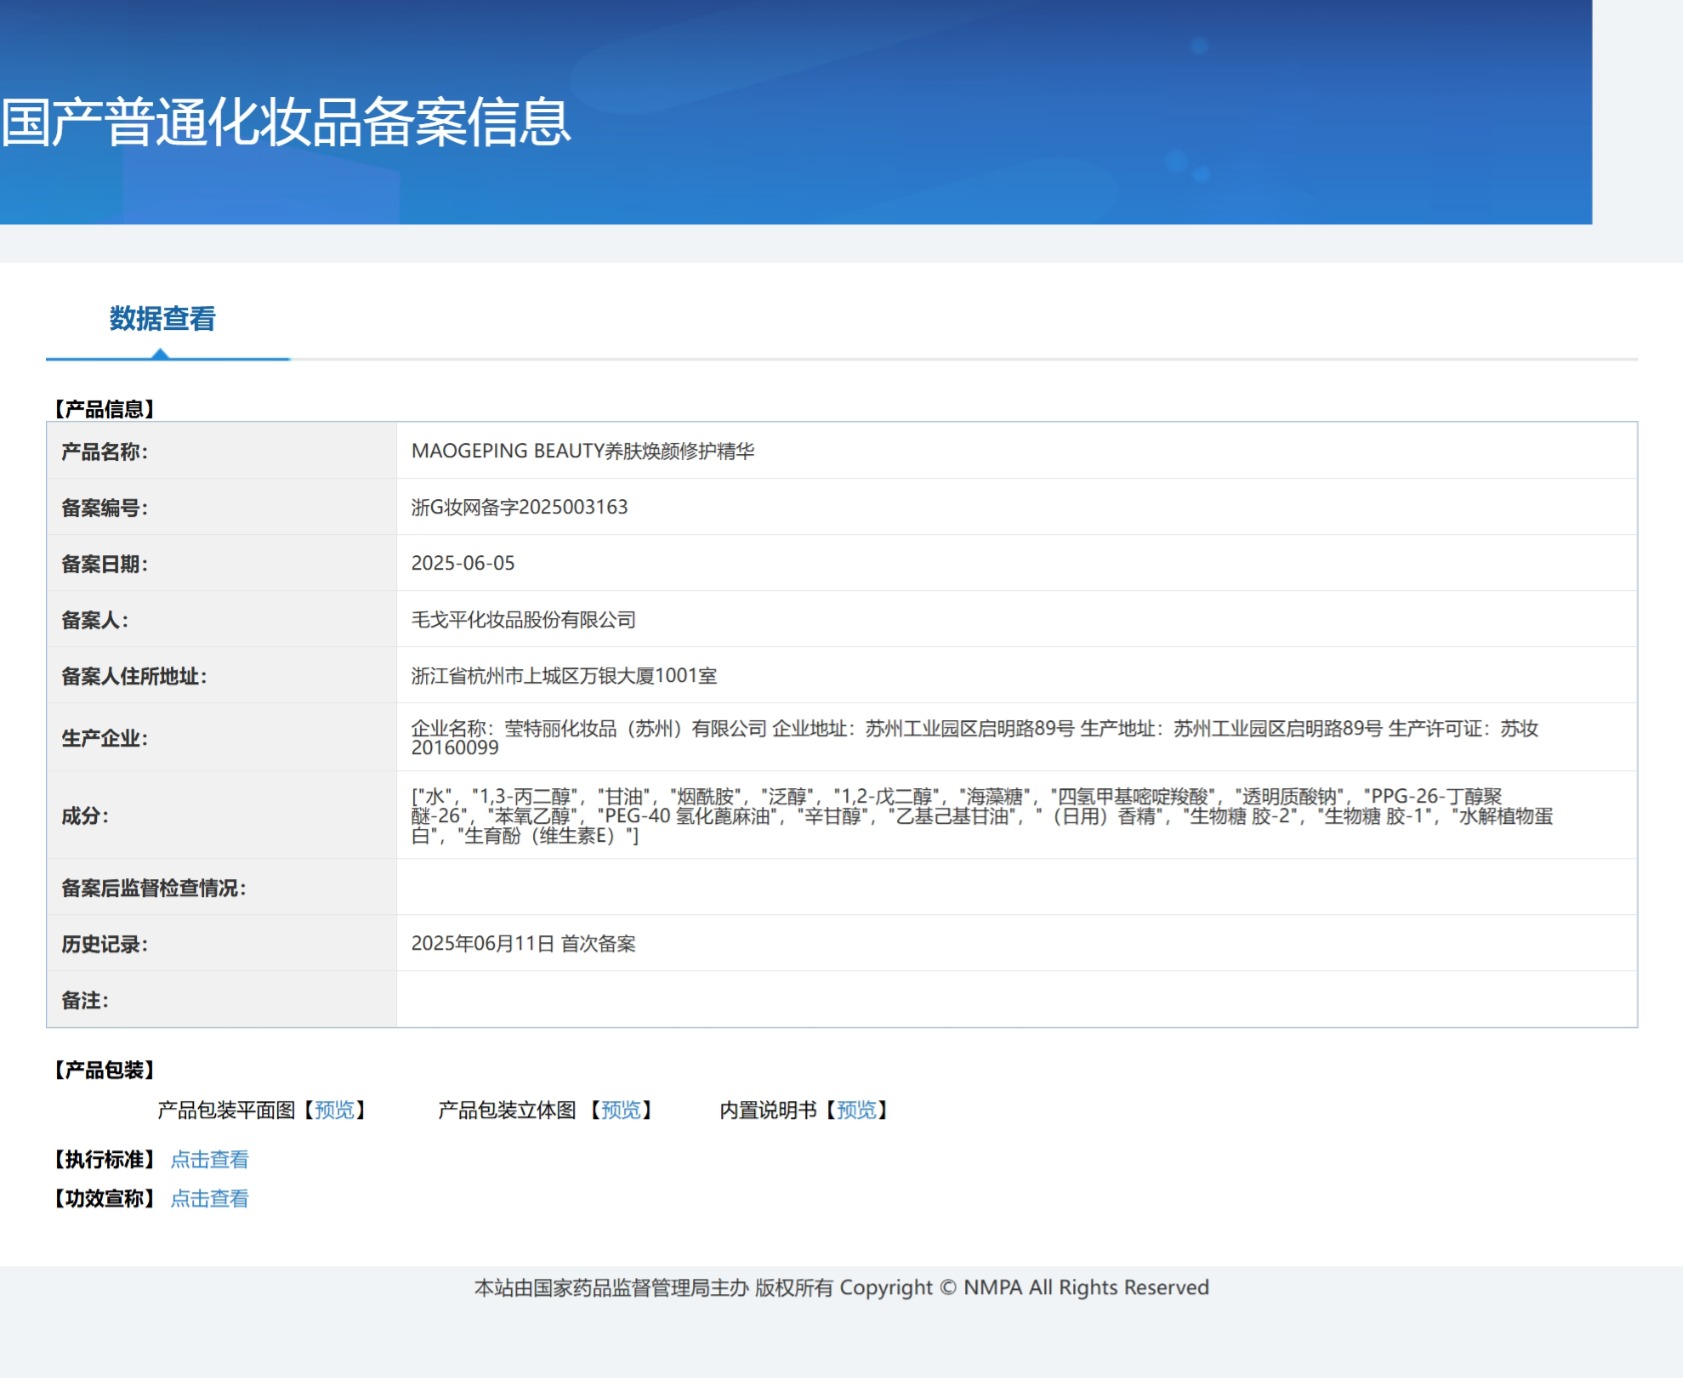This screenshot has width=1683, height=1378.
Task: Click the 备注 row label
Action: (85, 1000)
